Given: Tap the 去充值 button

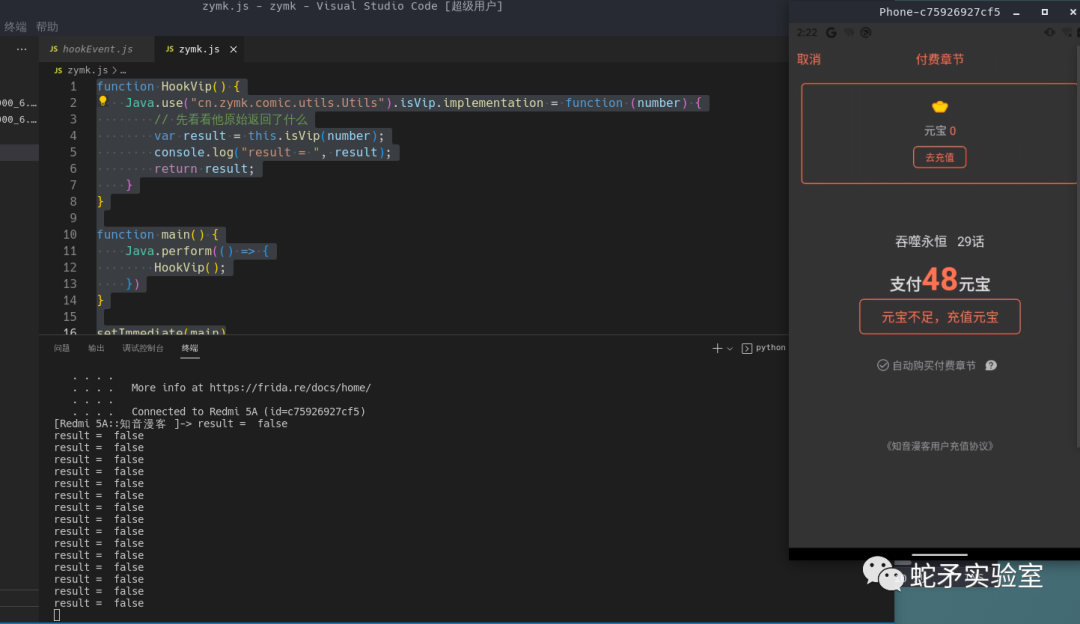Looking at the screenshot, I should pos(939,158).
